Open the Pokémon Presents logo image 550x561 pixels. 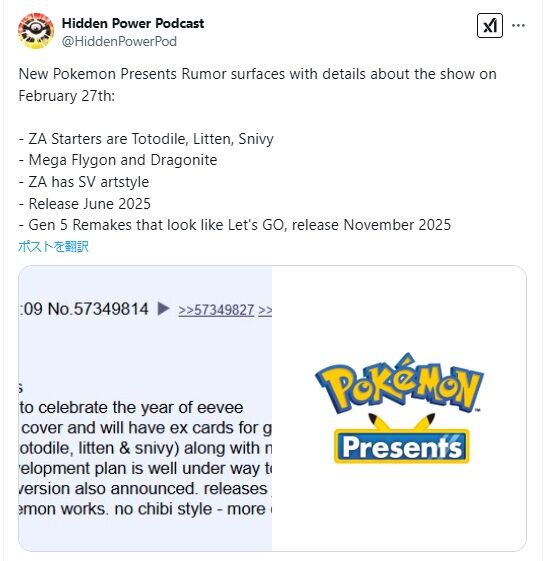399,408
